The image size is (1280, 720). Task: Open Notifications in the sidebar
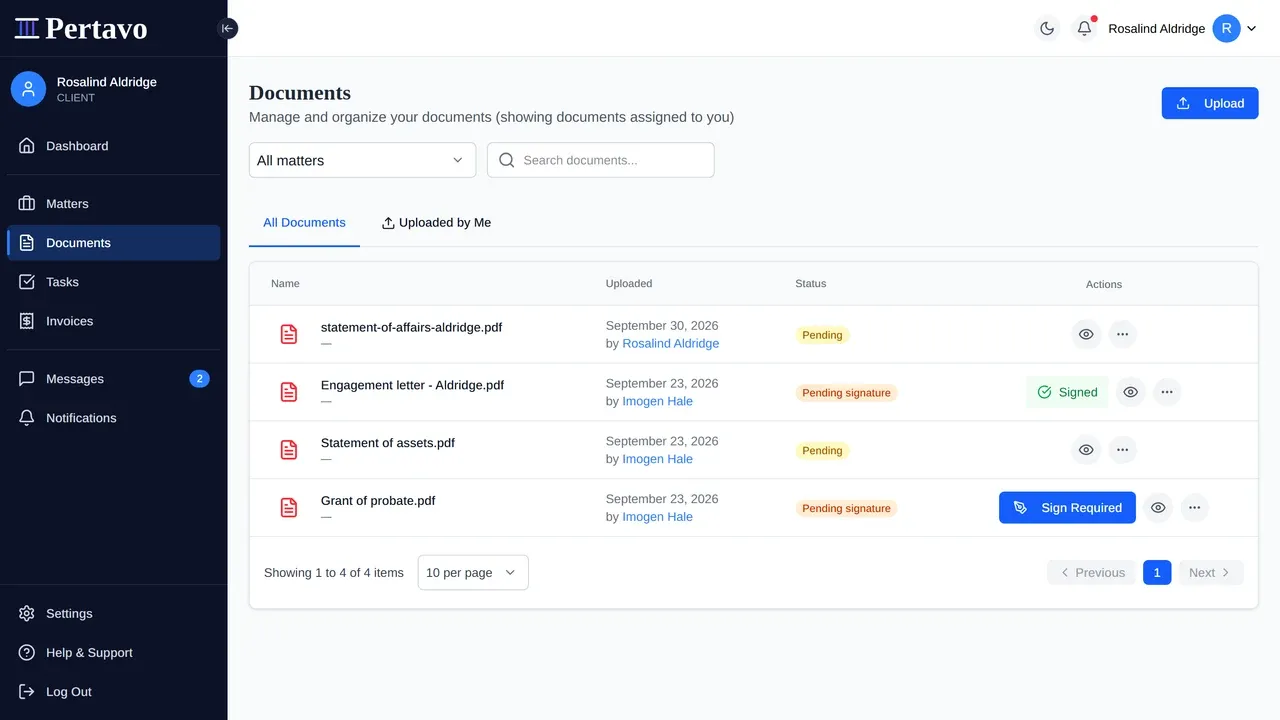(114, 418)
